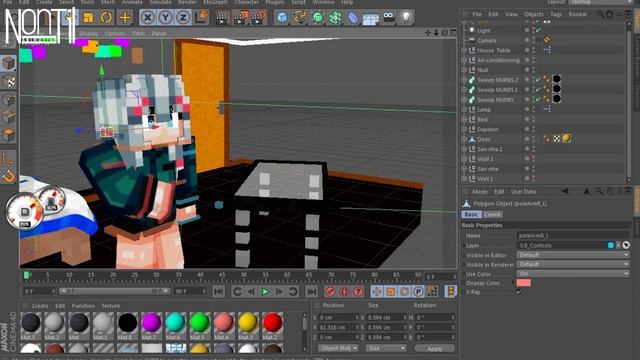Open the blue Deformer objects icon

point(353,18)
